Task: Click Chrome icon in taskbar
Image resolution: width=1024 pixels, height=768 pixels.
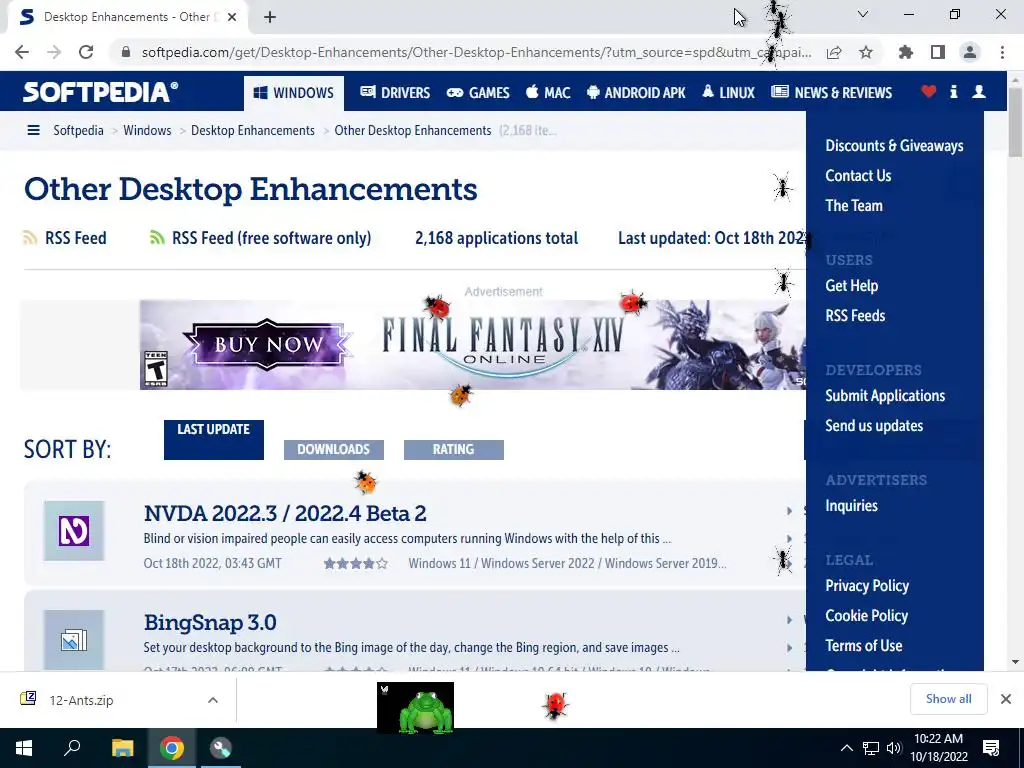Action: (172, 748)
